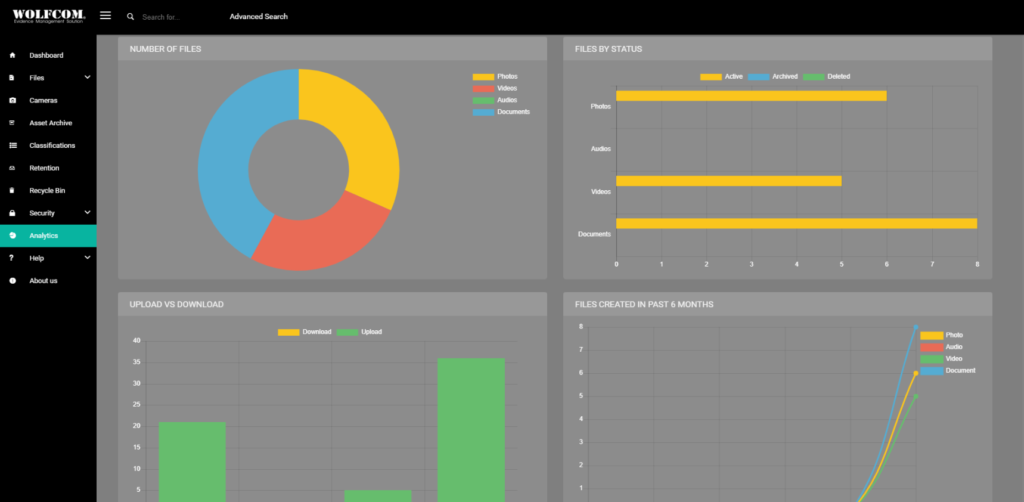Toggle Archived series in Files by Status legend

point(773,76)
